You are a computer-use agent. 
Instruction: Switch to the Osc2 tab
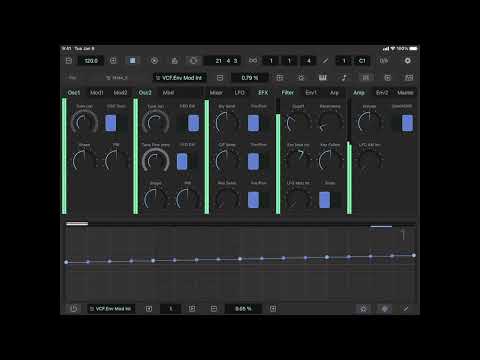click(x=145, y=93)
